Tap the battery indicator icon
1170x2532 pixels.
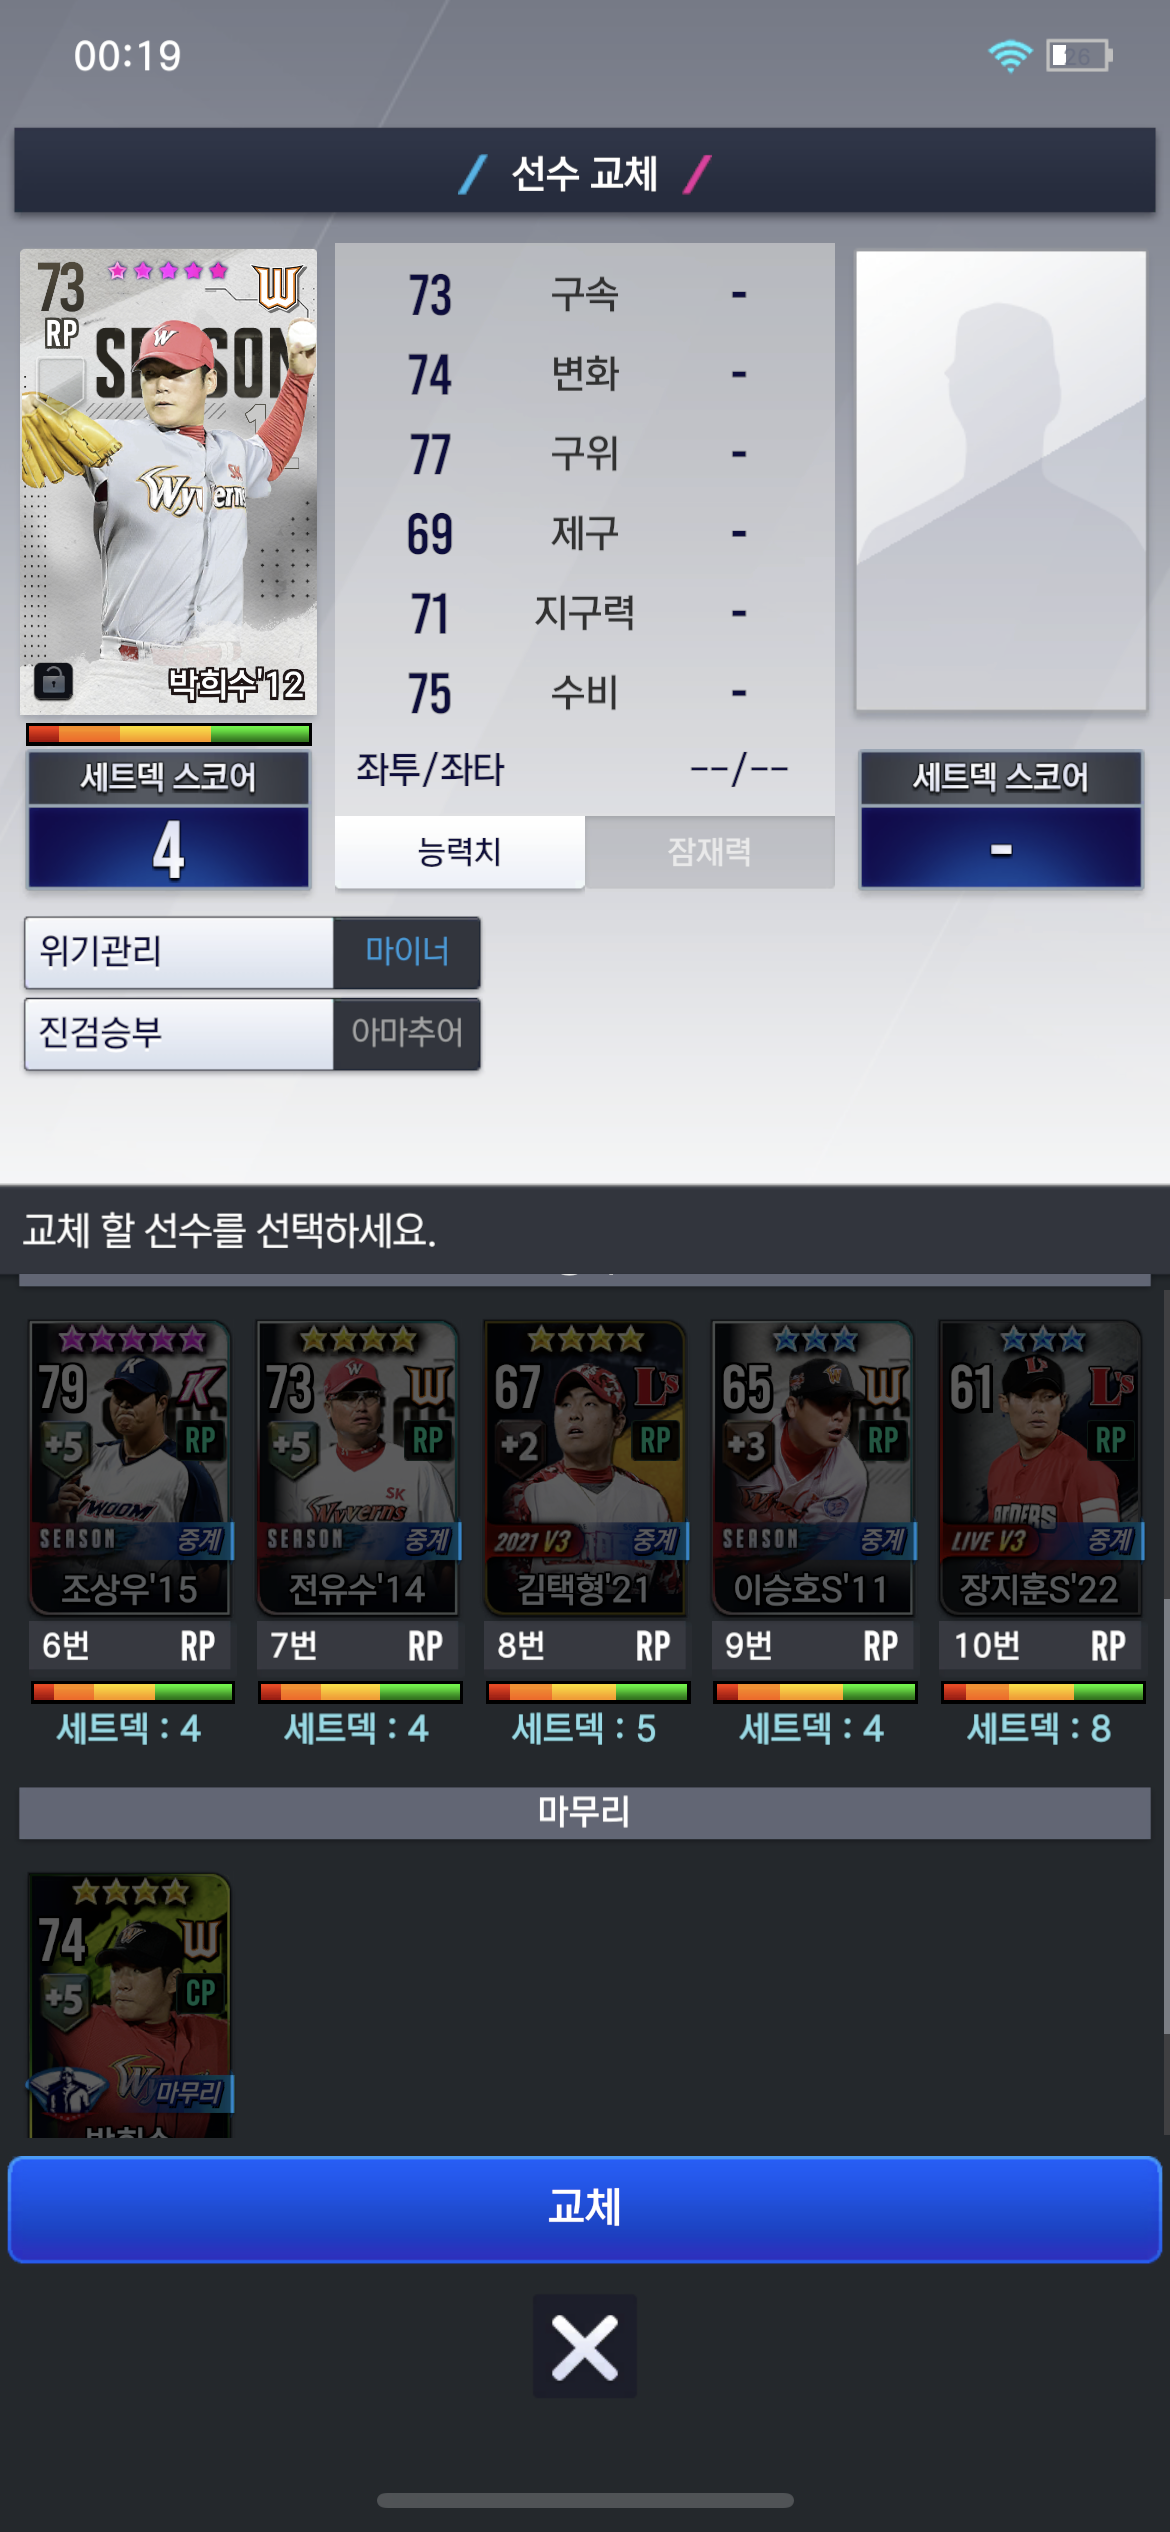tap(1079, 56)
